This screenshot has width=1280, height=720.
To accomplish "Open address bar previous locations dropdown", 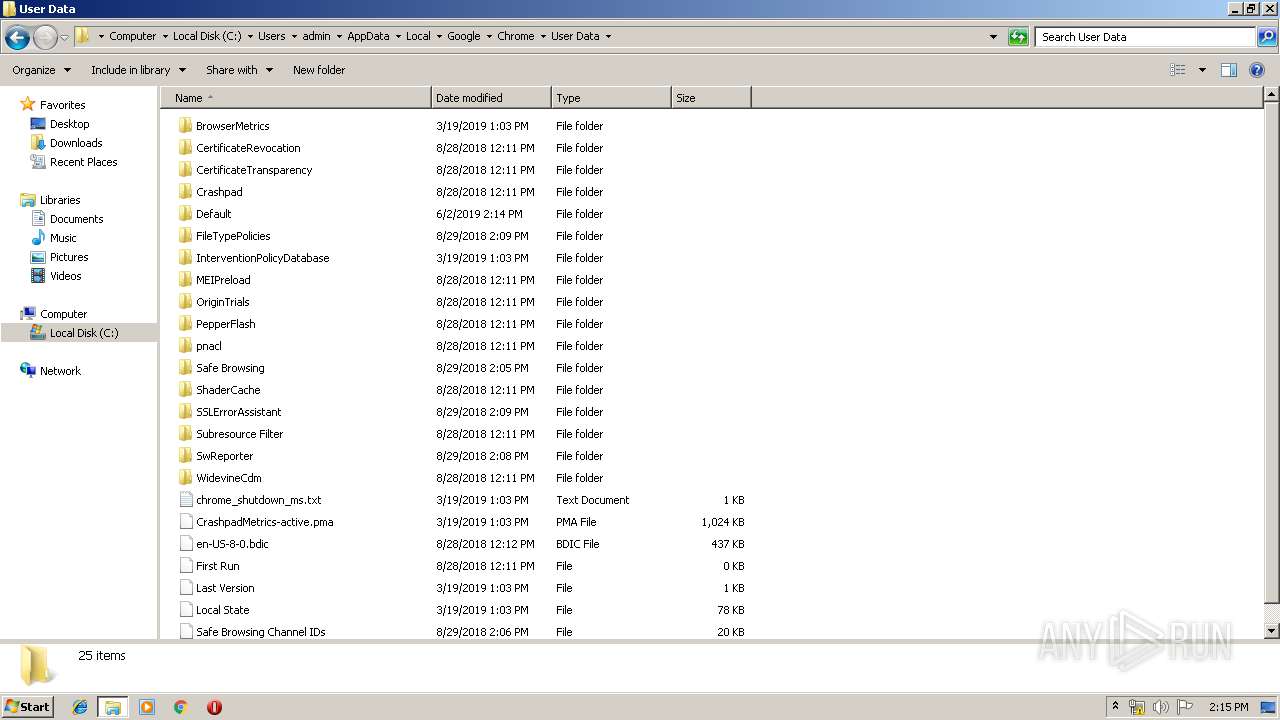I will click(x=993, y=37).
